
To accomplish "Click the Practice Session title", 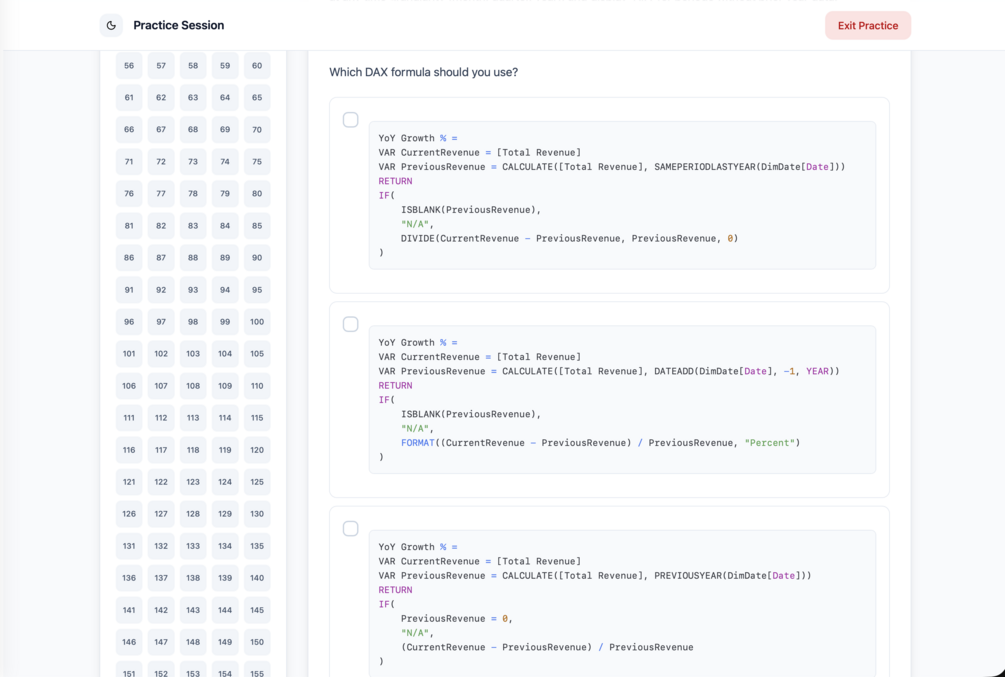I will click(x=179, y=25).
